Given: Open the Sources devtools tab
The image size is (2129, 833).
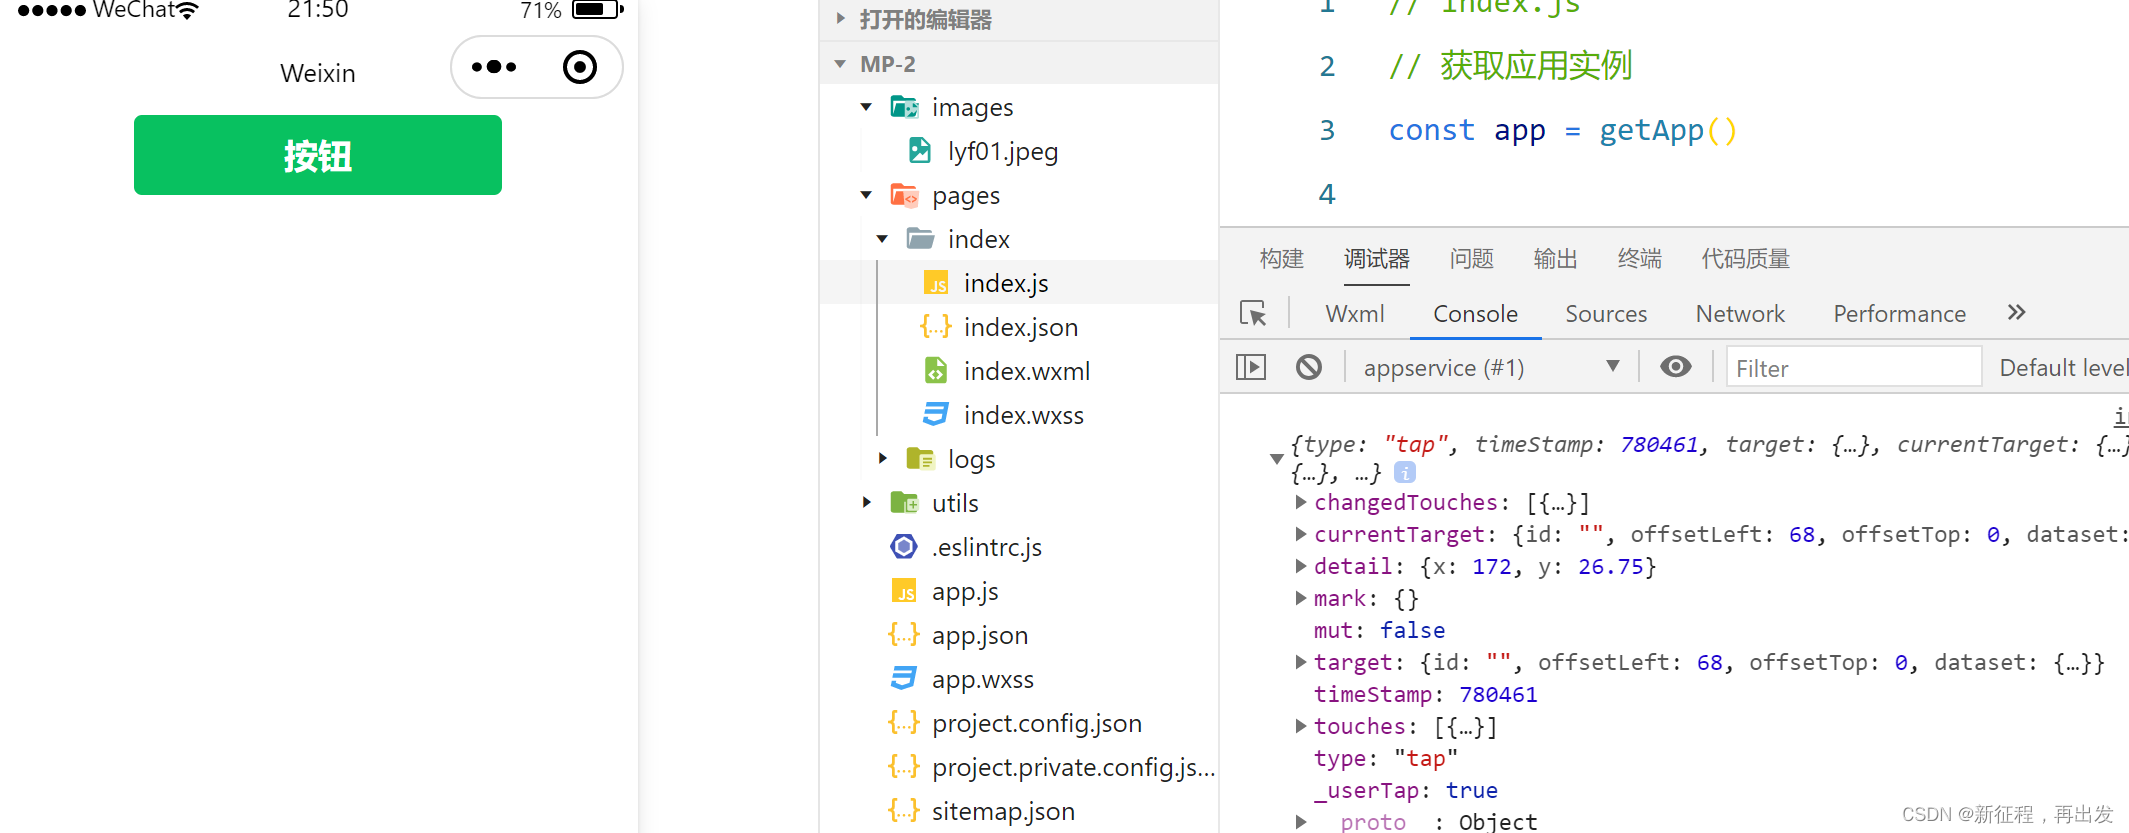Looking at the screenshot, I should tap(1606, 313).
